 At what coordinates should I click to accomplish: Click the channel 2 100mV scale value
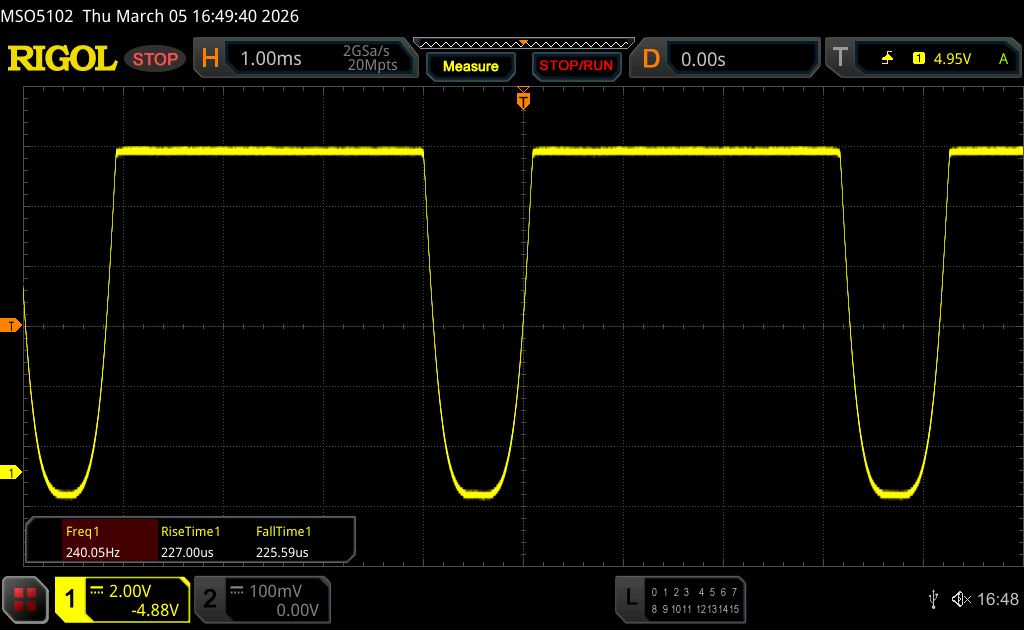[x=276, y=591]
